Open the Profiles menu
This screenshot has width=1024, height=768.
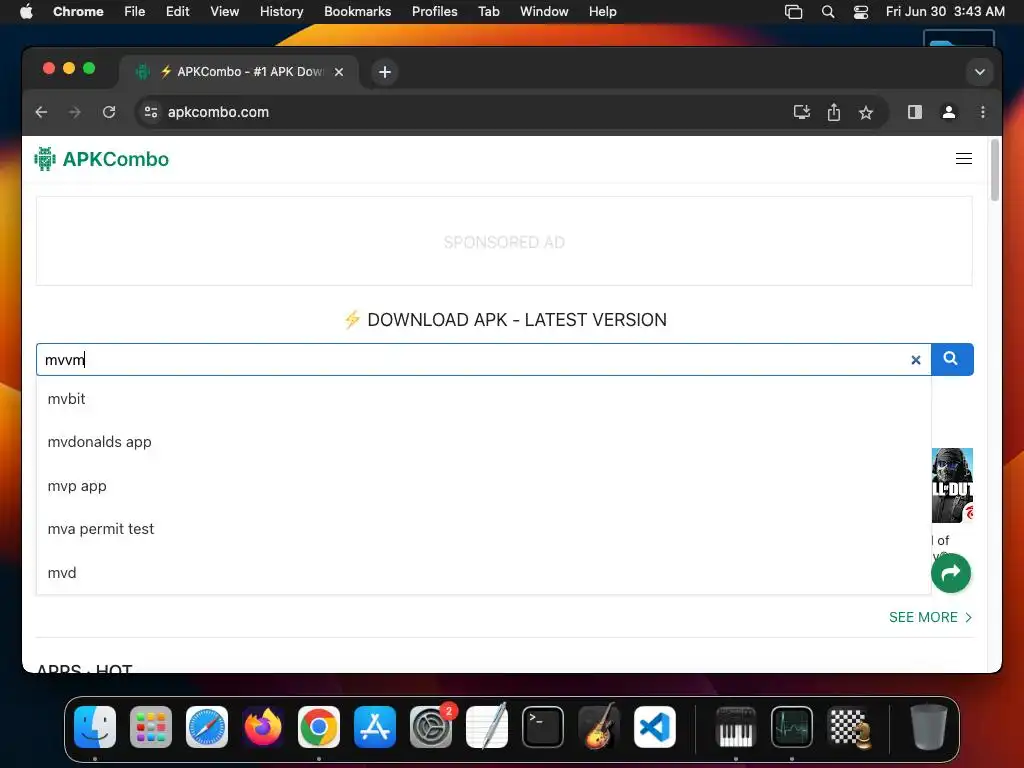pos(434,12)
